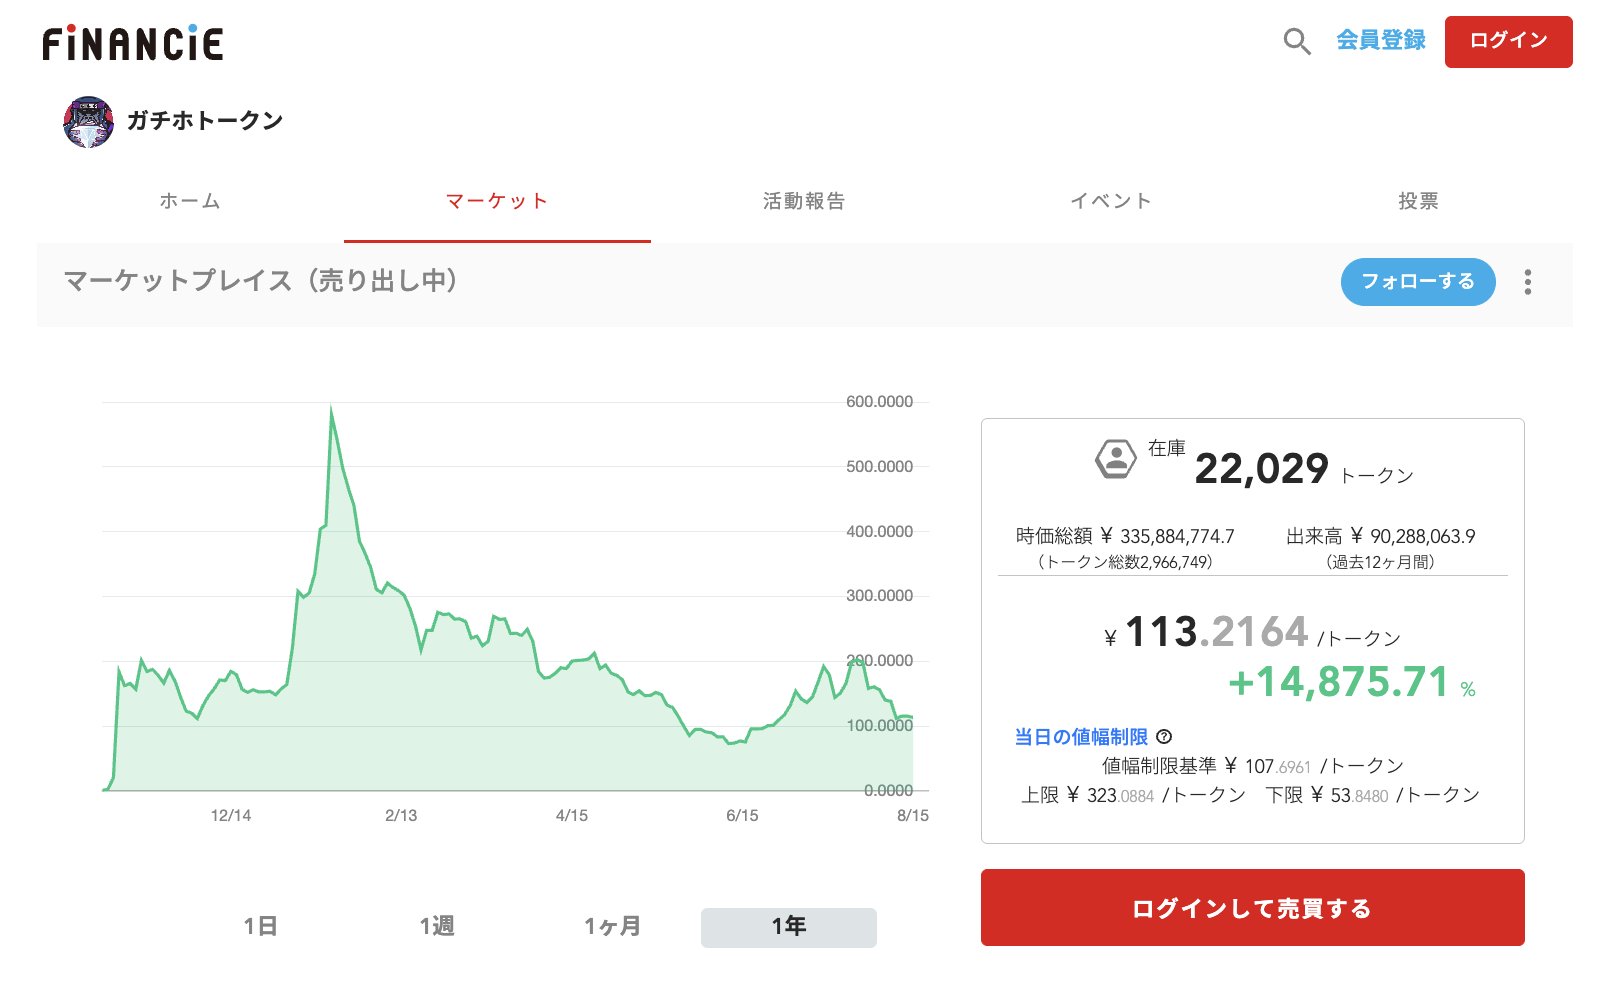Click the hexagon user icon beside 在庫

1116,460
